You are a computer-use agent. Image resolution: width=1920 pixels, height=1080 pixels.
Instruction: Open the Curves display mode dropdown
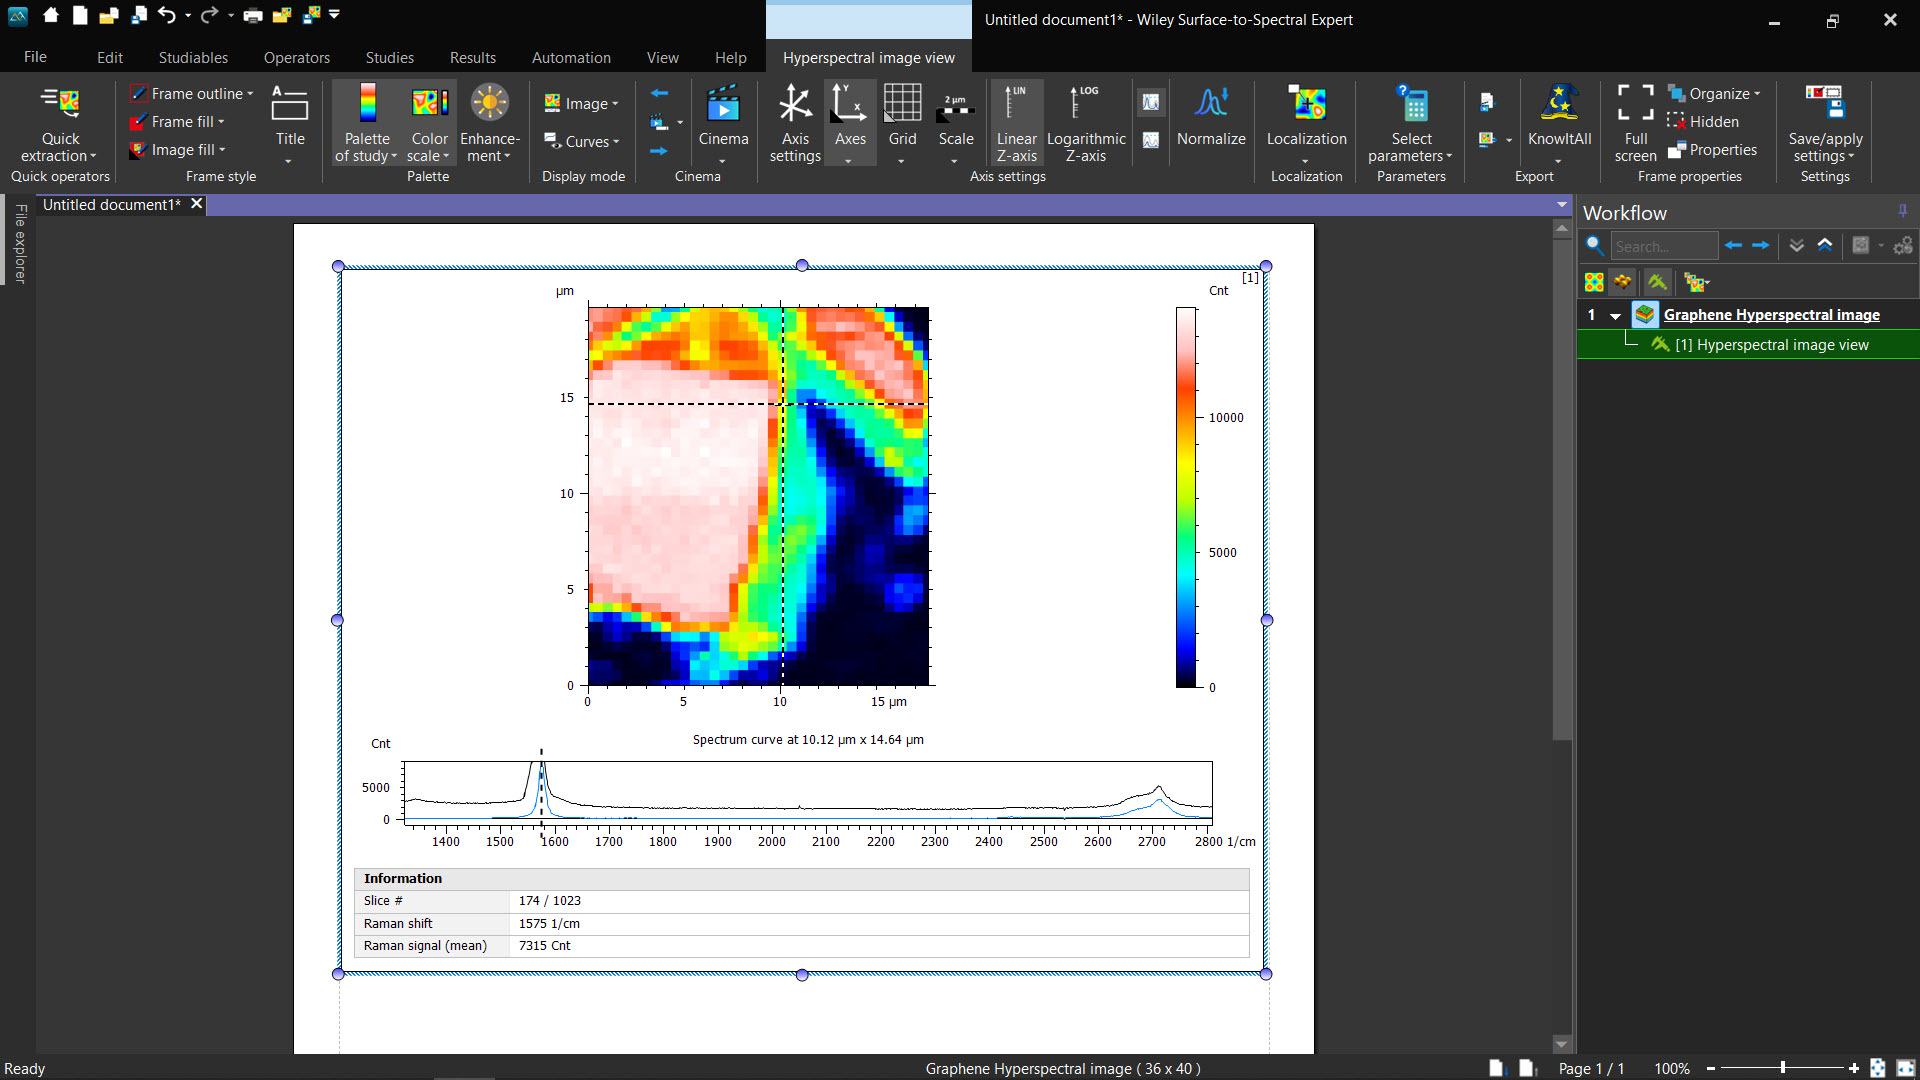click(587, 142)
